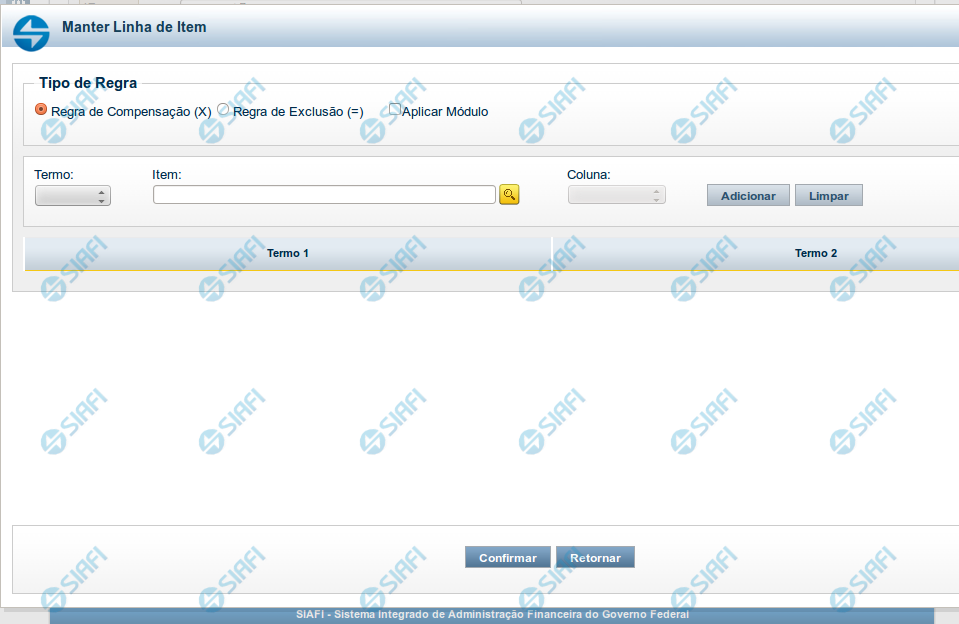This screenshot has height=624, width=959.
Task: Click the SIAFI logo icon in the header
Action: pyautogui.click(x=31, y=32)
